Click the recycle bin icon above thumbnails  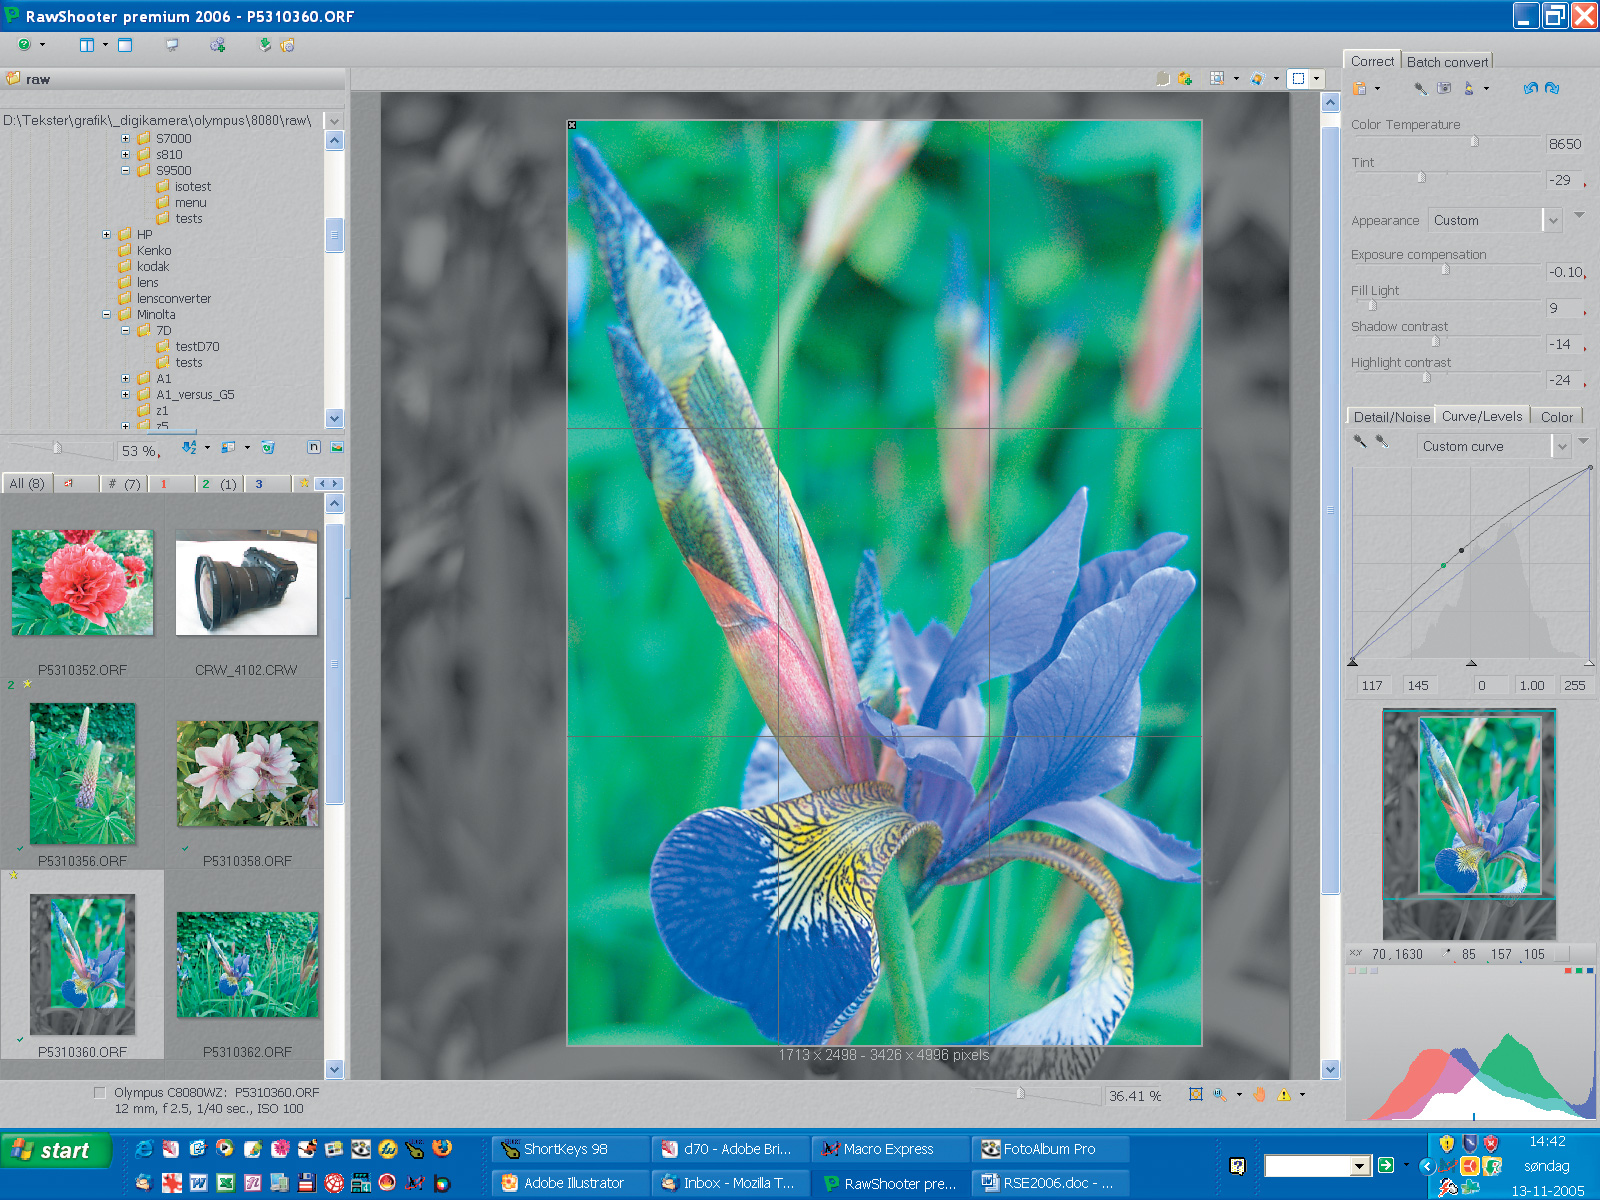click(267, 448)
